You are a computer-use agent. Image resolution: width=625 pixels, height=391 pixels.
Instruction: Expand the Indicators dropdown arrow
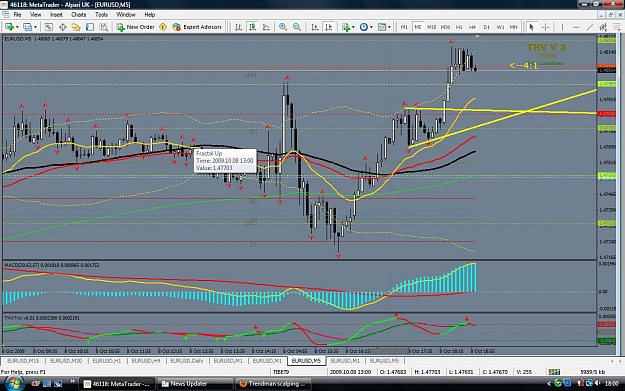(x=353, y=27)
